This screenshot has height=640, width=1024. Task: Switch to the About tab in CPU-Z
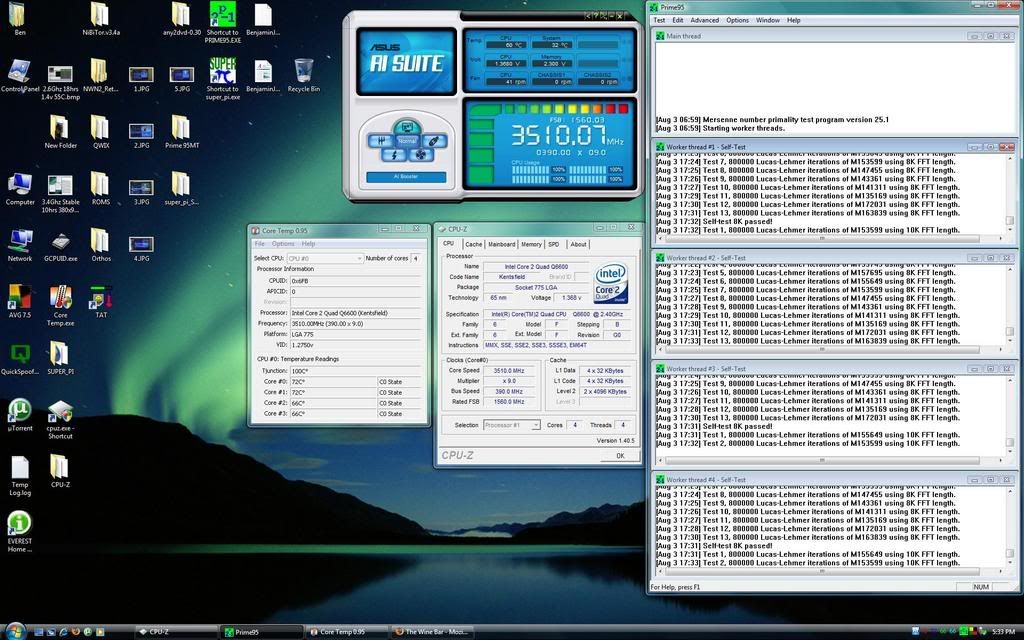(x=578, y=244)
